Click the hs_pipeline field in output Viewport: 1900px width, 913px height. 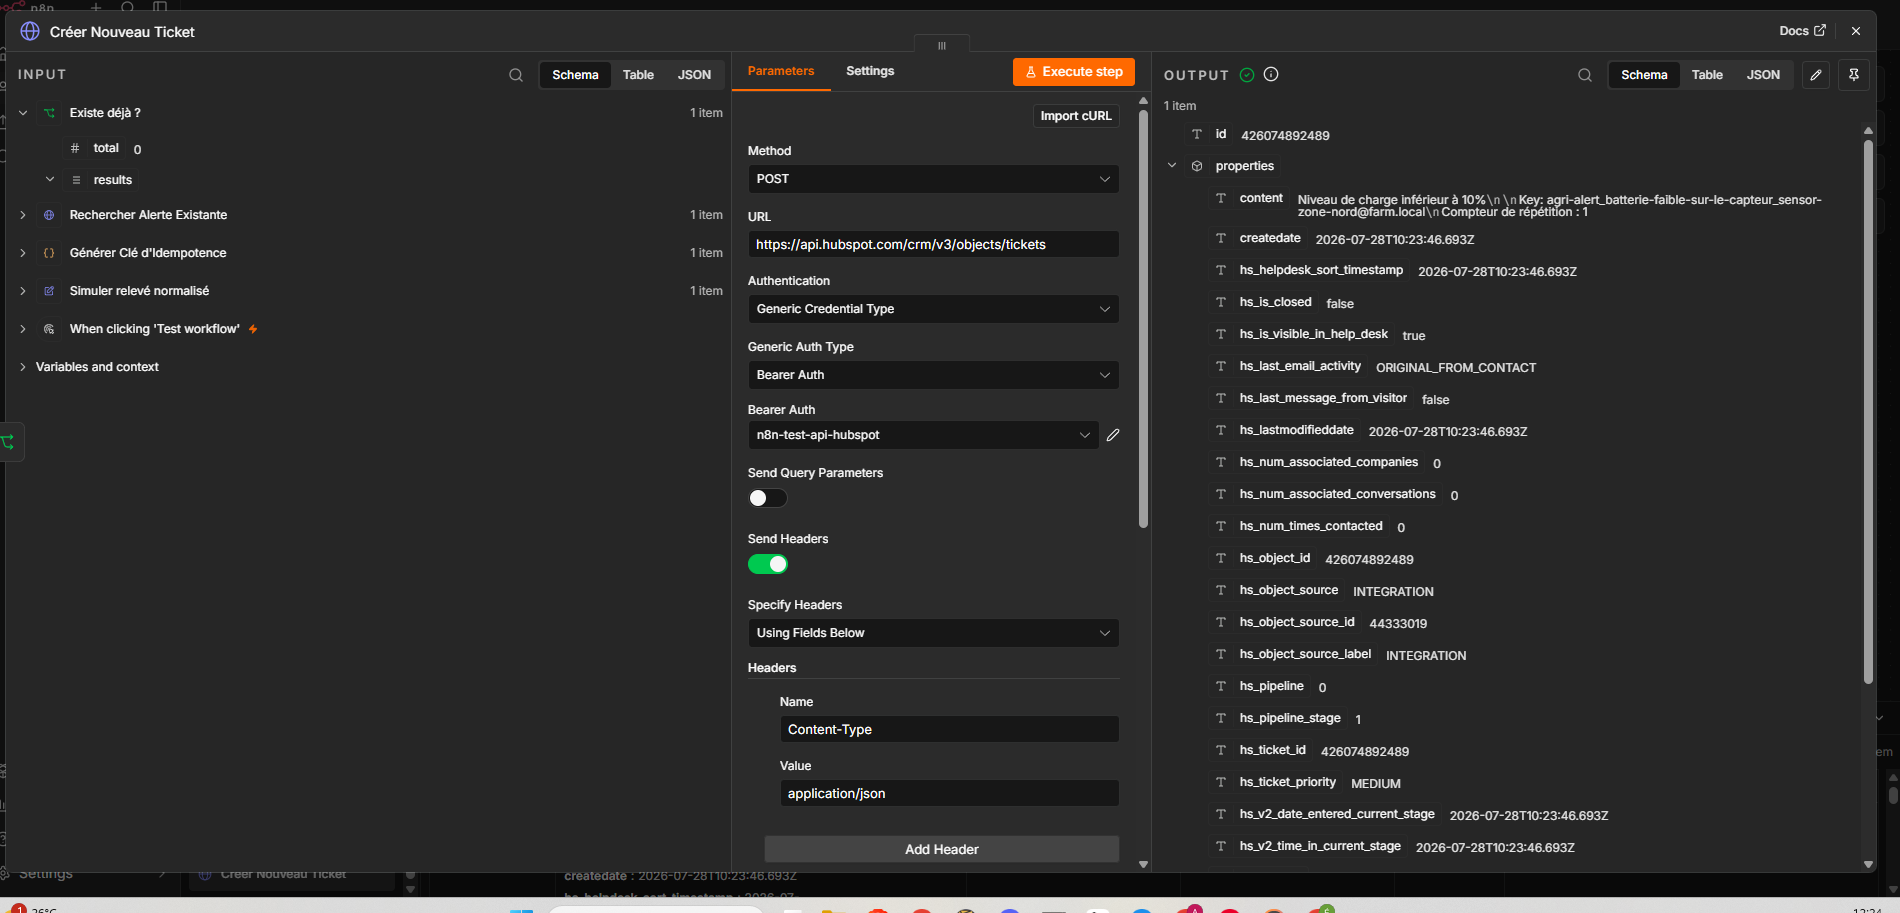point(1272,686)
